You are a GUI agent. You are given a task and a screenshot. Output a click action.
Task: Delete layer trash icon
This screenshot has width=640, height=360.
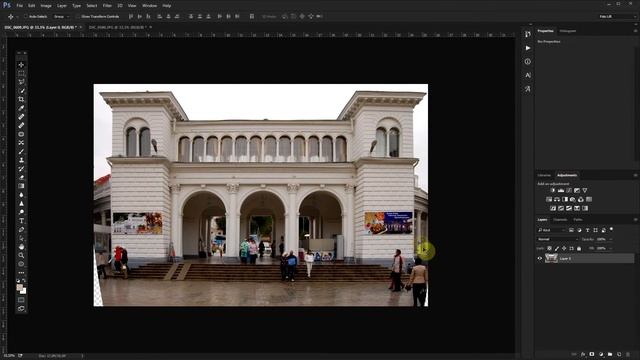[628, 354]
